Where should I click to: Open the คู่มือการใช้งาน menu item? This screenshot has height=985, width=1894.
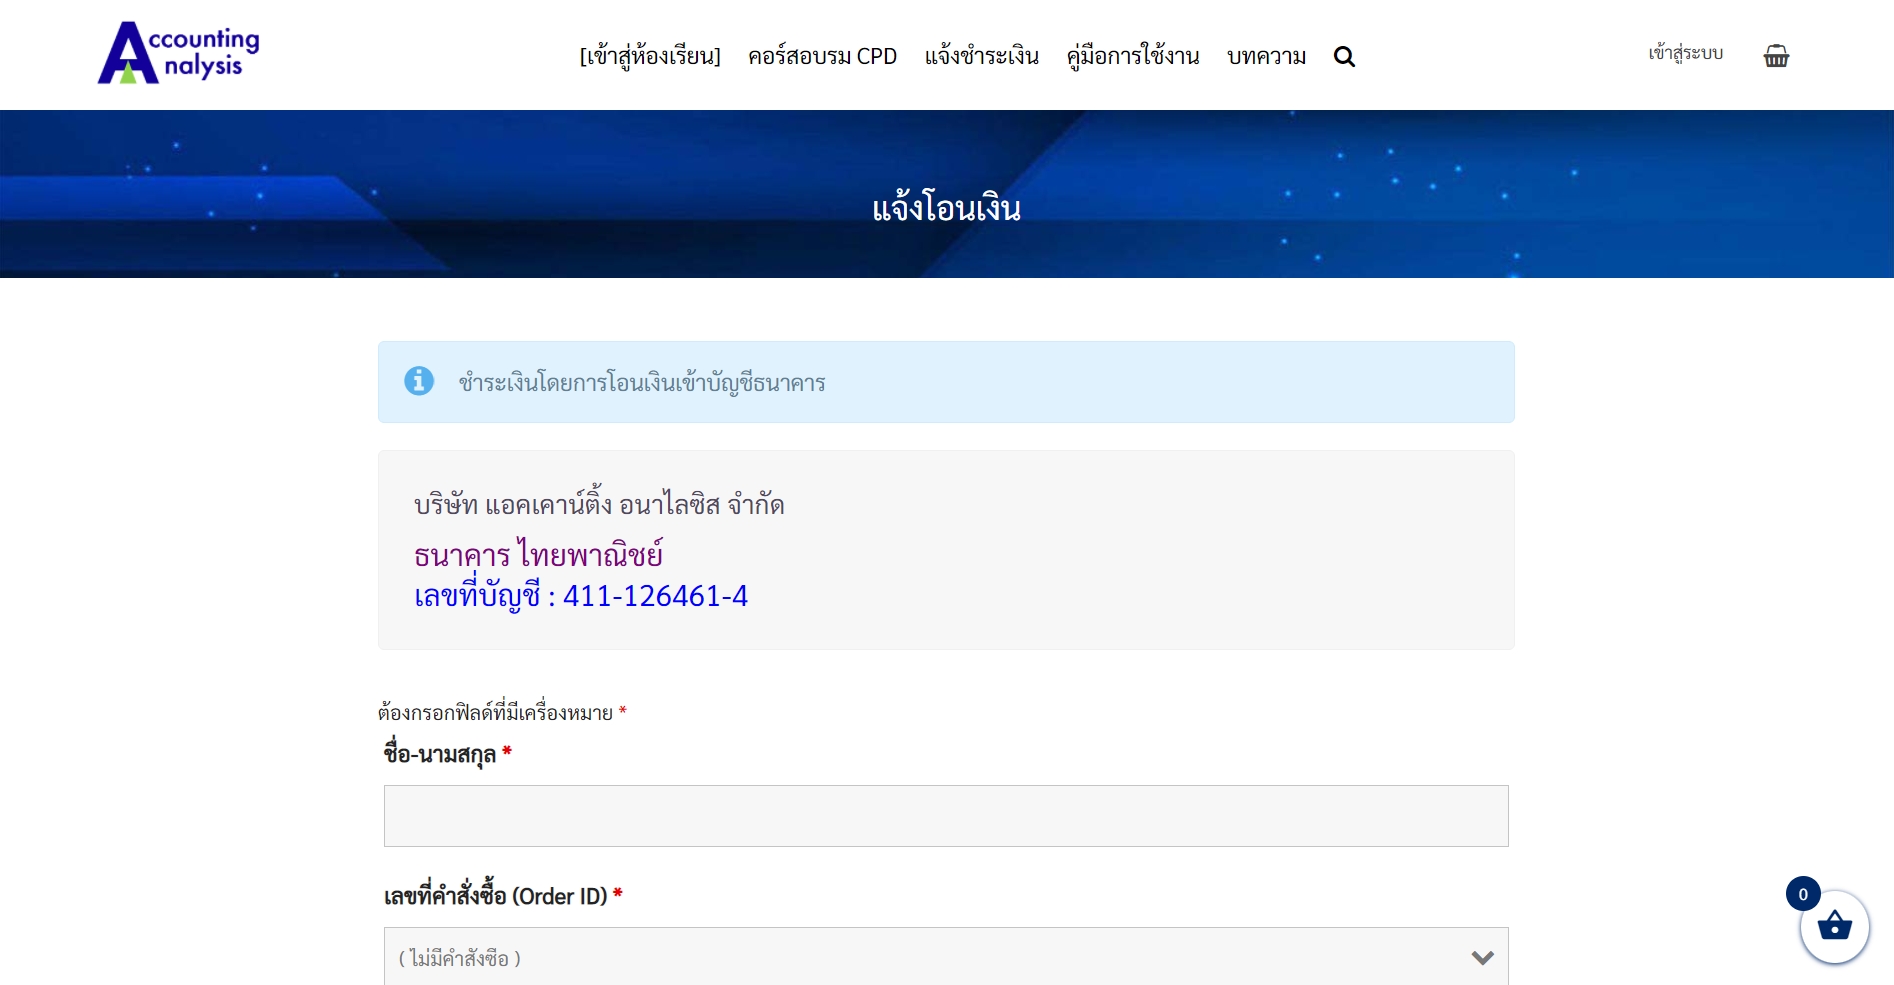tap(1133, 57)
